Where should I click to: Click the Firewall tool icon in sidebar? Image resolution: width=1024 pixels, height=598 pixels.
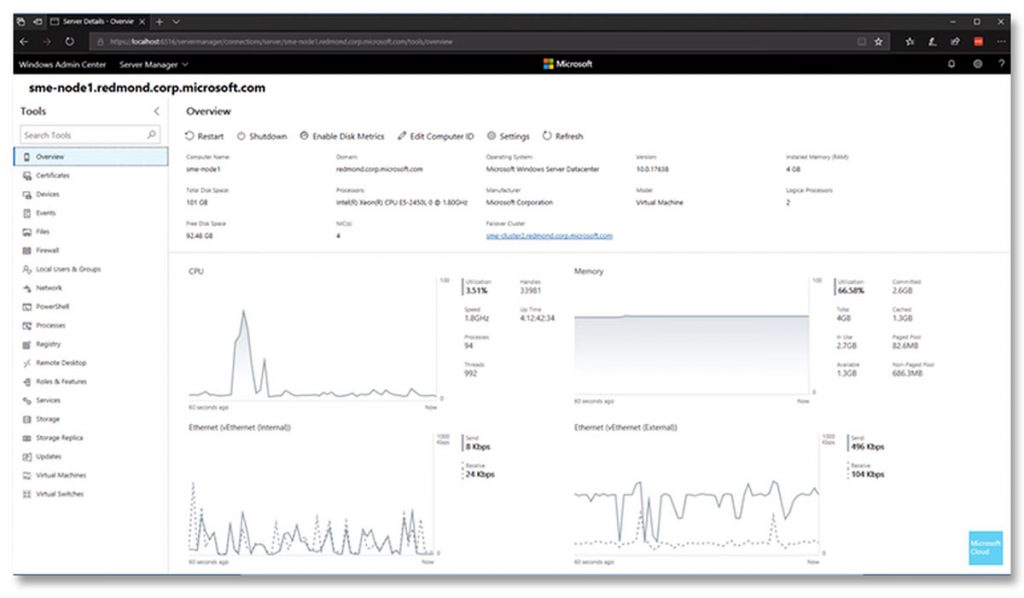tap(27, 251)
